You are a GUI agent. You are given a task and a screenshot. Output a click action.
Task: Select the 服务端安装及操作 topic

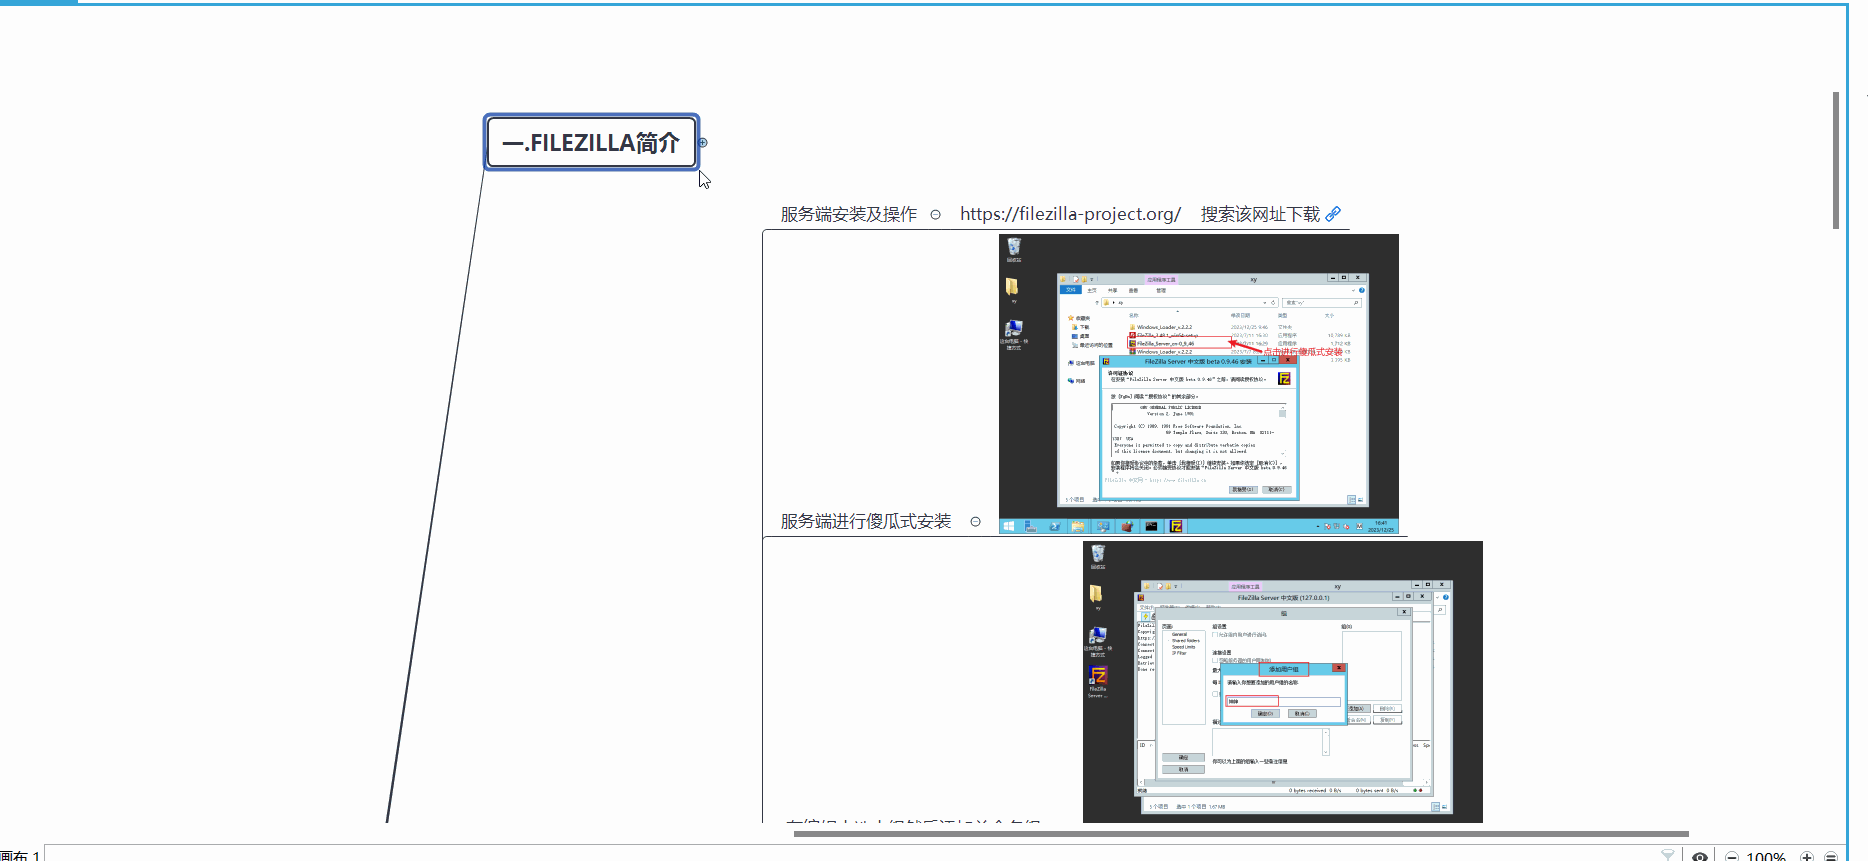click(x=848, y=214)
